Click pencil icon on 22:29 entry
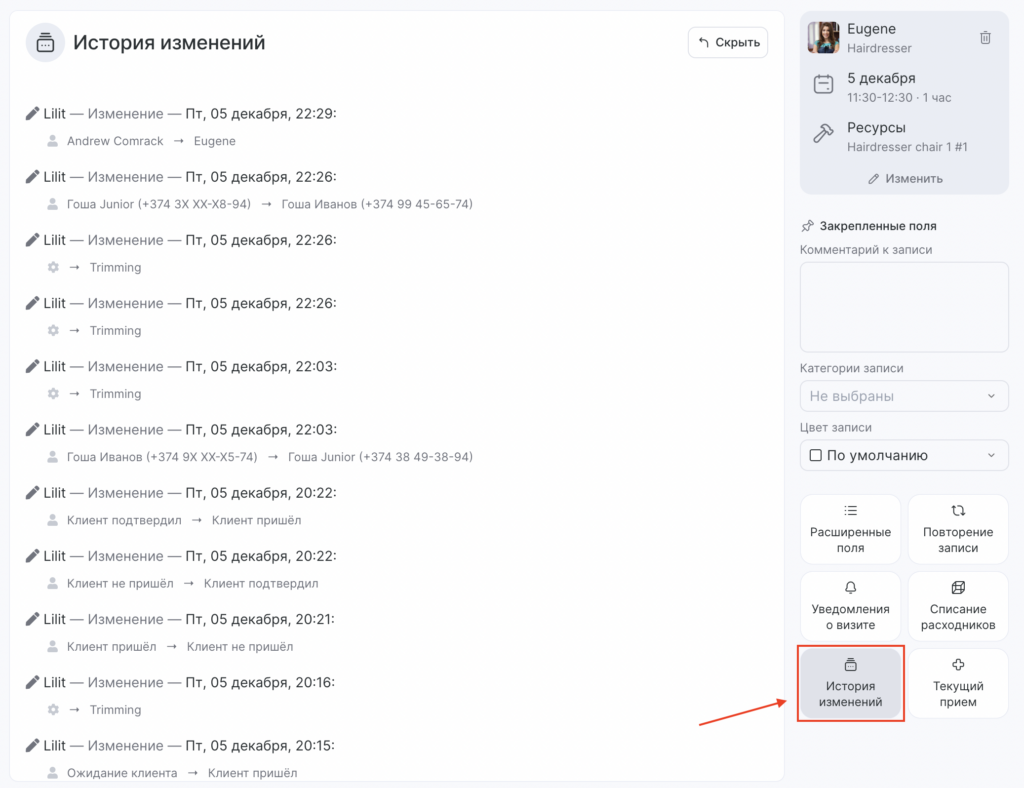The width and height of the screenshot is (1024, 788). [32, 114]
